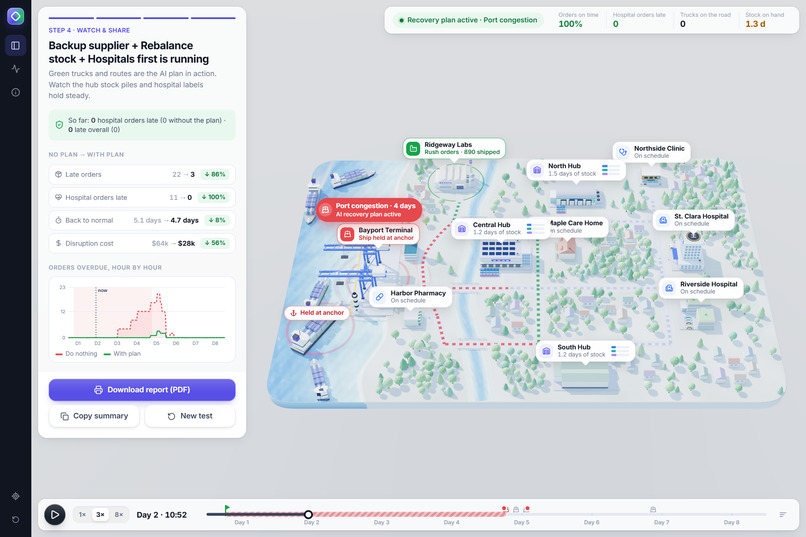Click the Harbor Pharmacy pill icon
Screen dimensions: 806x537
coord(379,297)
